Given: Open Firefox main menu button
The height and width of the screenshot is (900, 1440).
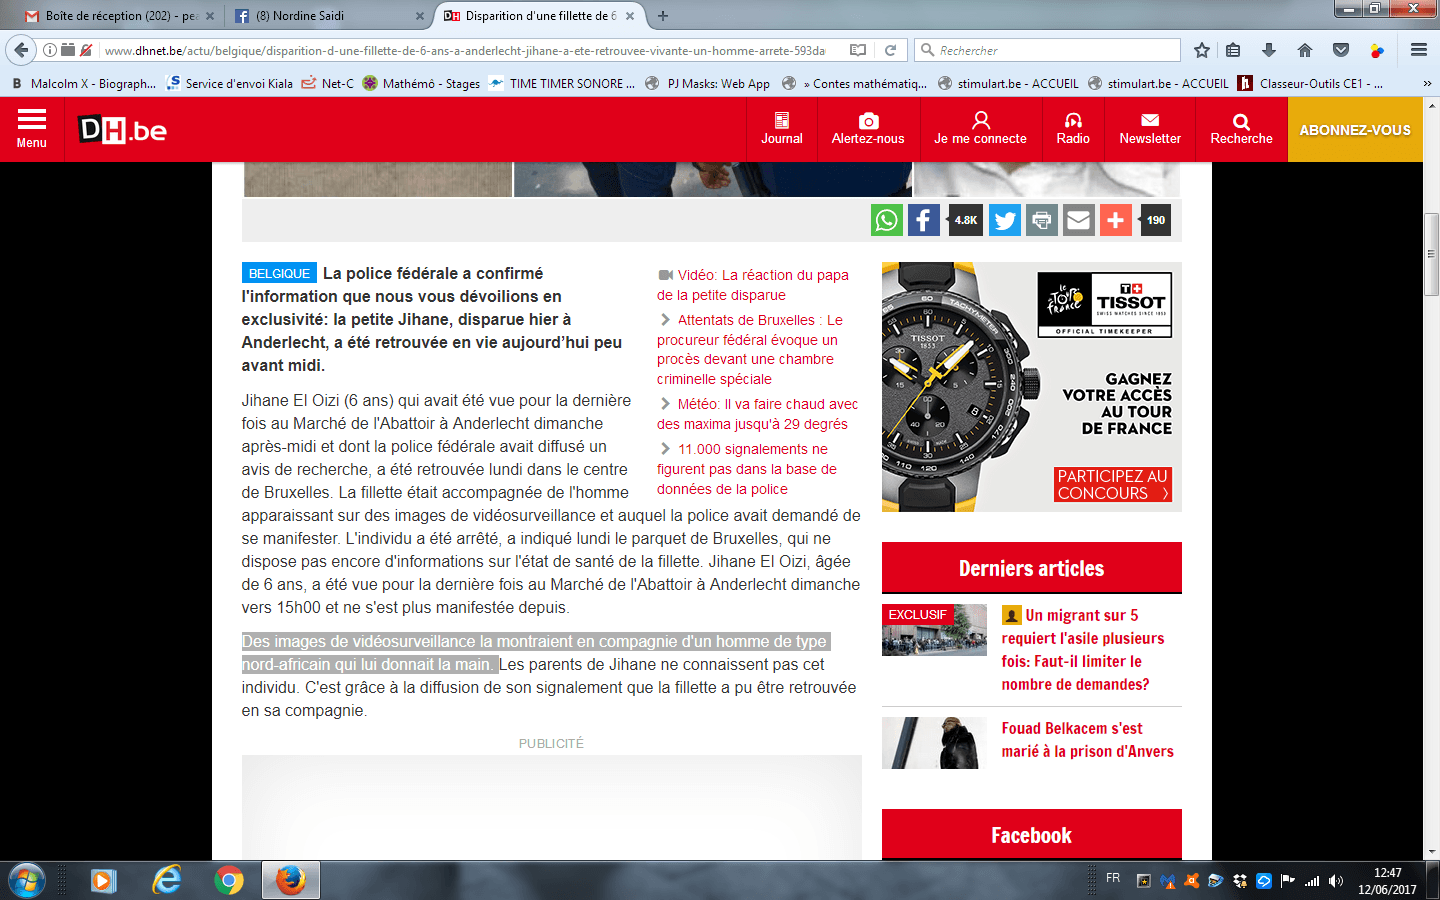Looking at the screenshot, I should coord(1418,50).
